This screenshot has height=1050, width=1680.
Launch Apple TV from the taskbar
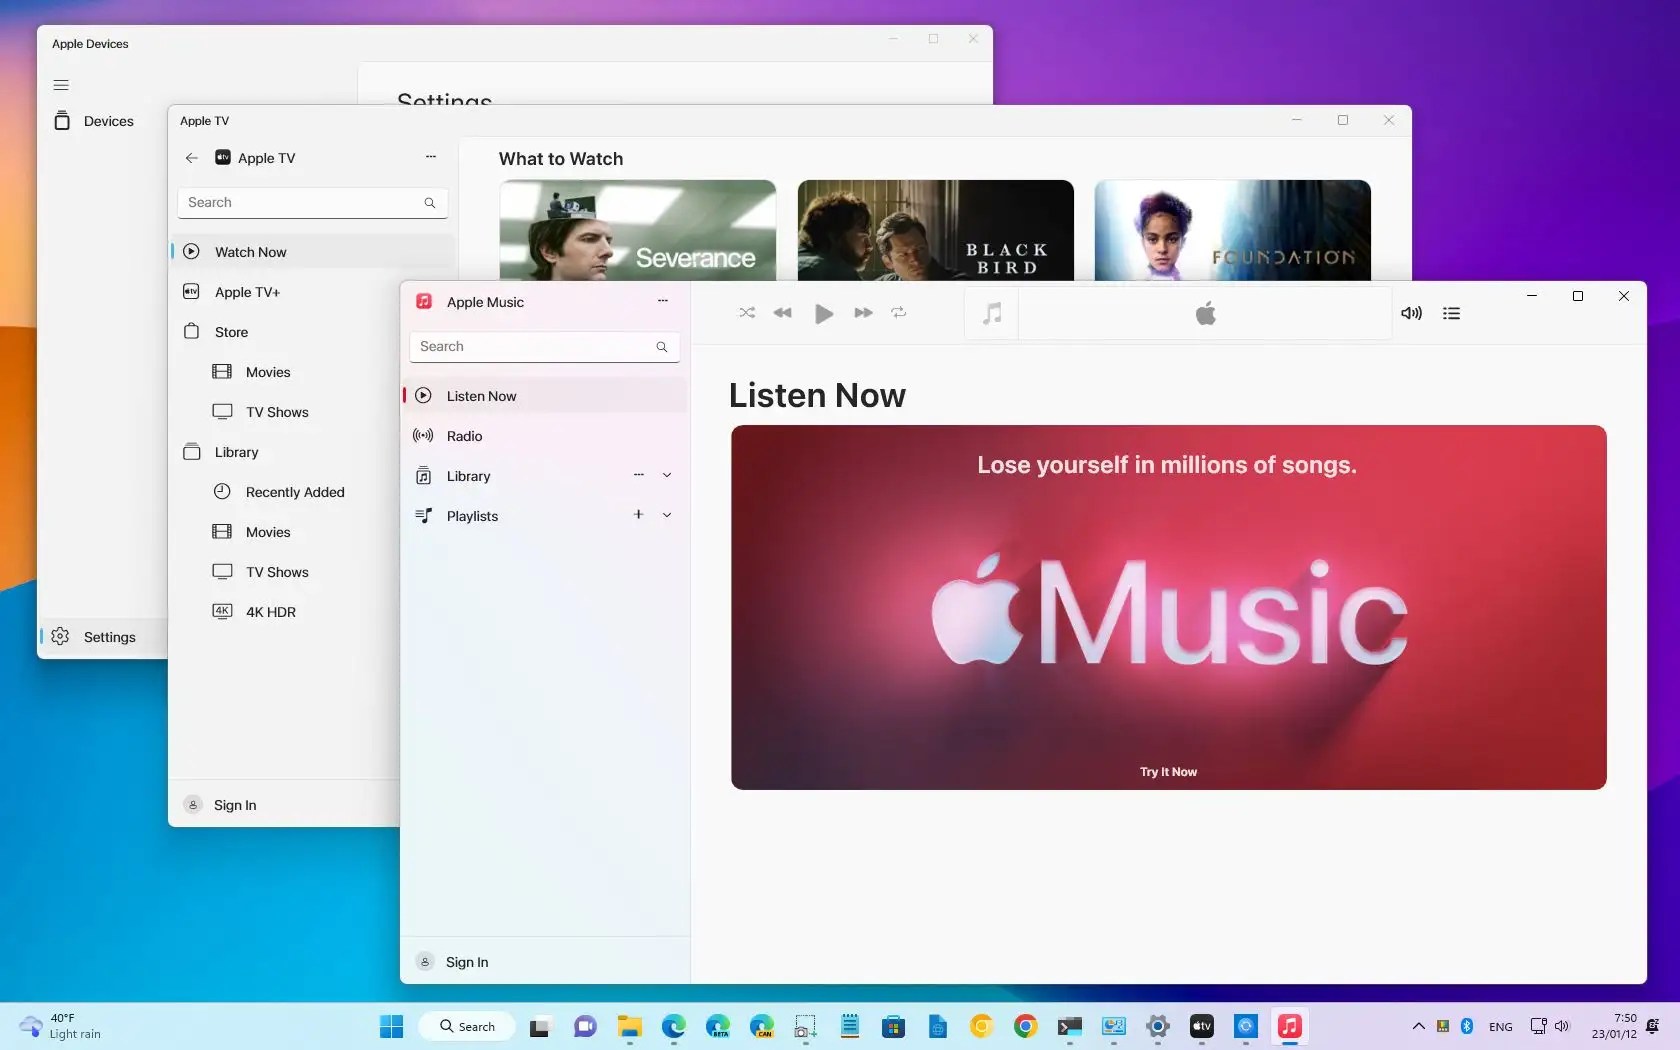1200,1026
